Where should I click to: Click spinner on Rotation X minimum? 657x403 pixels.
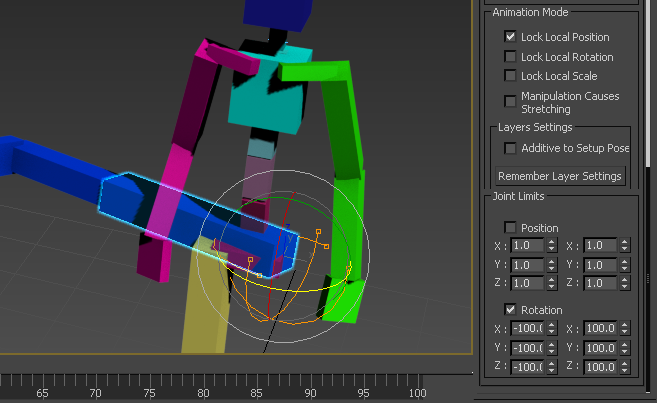click(x=551, y=328)
